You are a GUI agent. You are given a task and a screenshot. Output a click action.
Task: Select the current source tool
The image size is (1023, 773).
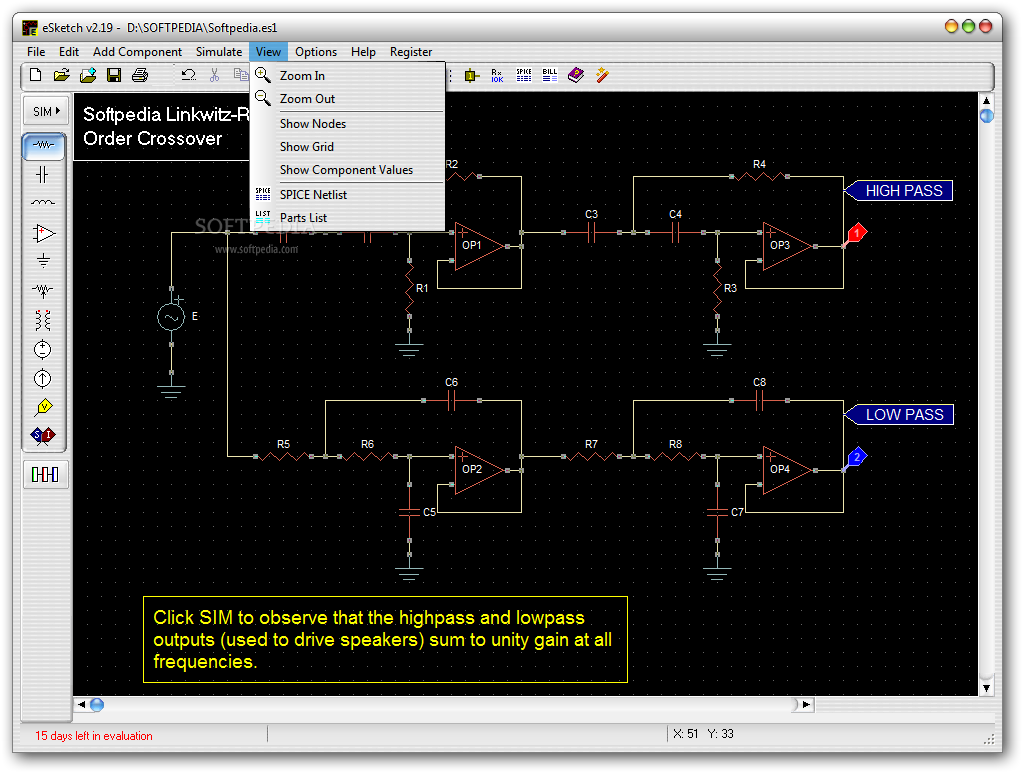click(x=42, y=378)
